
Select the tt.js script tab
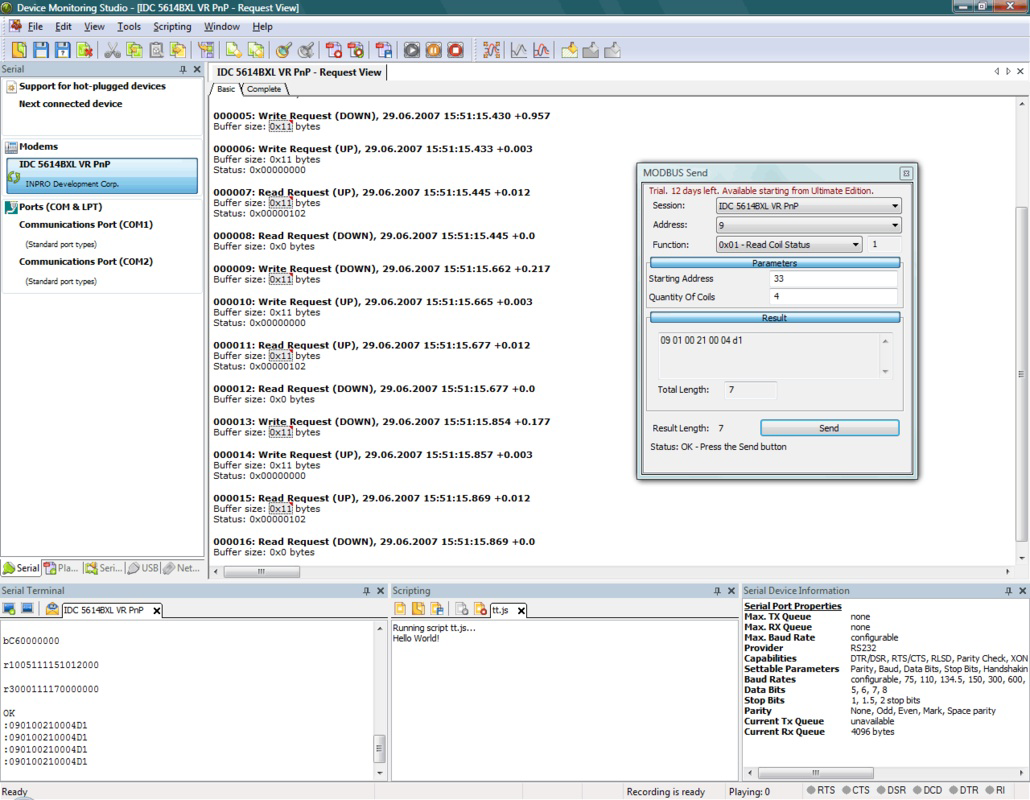[501, 610]
